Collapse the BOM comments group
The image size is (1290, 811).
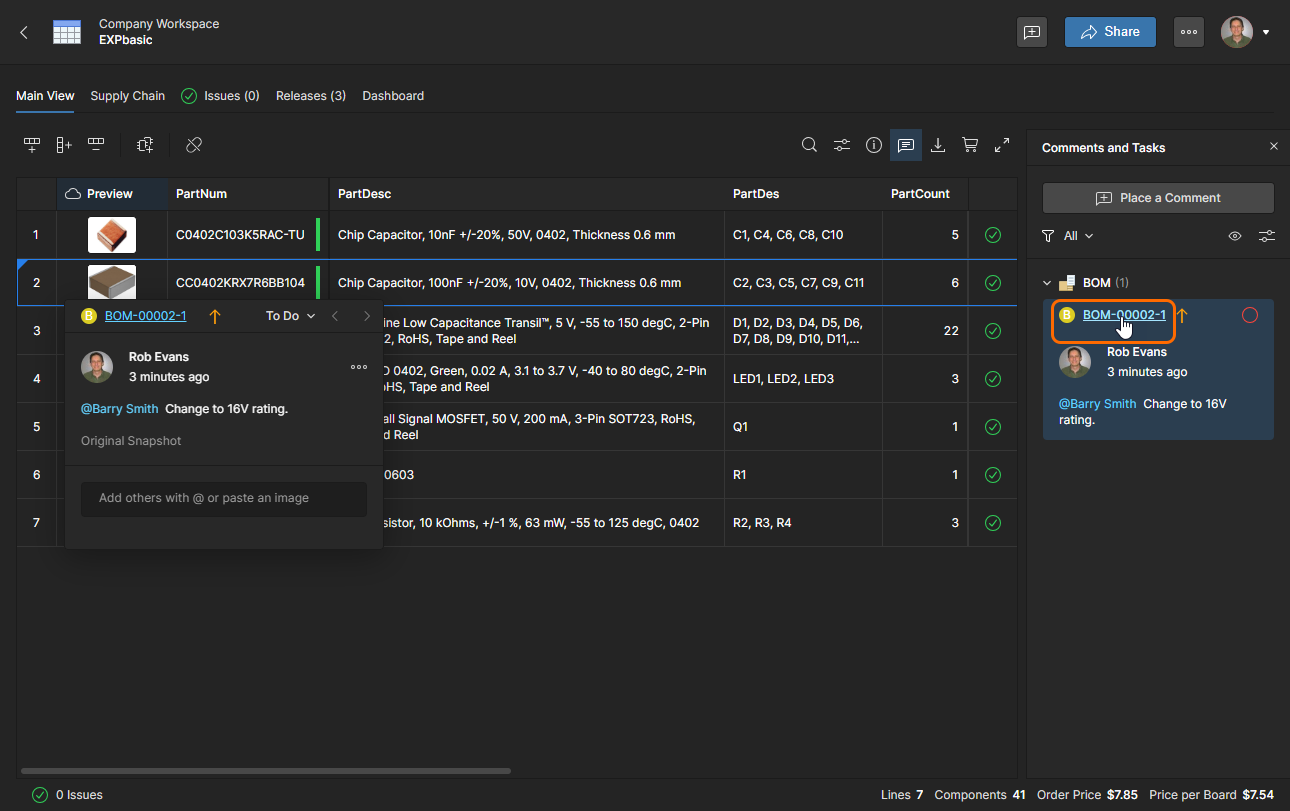(x=1047, y=283)
